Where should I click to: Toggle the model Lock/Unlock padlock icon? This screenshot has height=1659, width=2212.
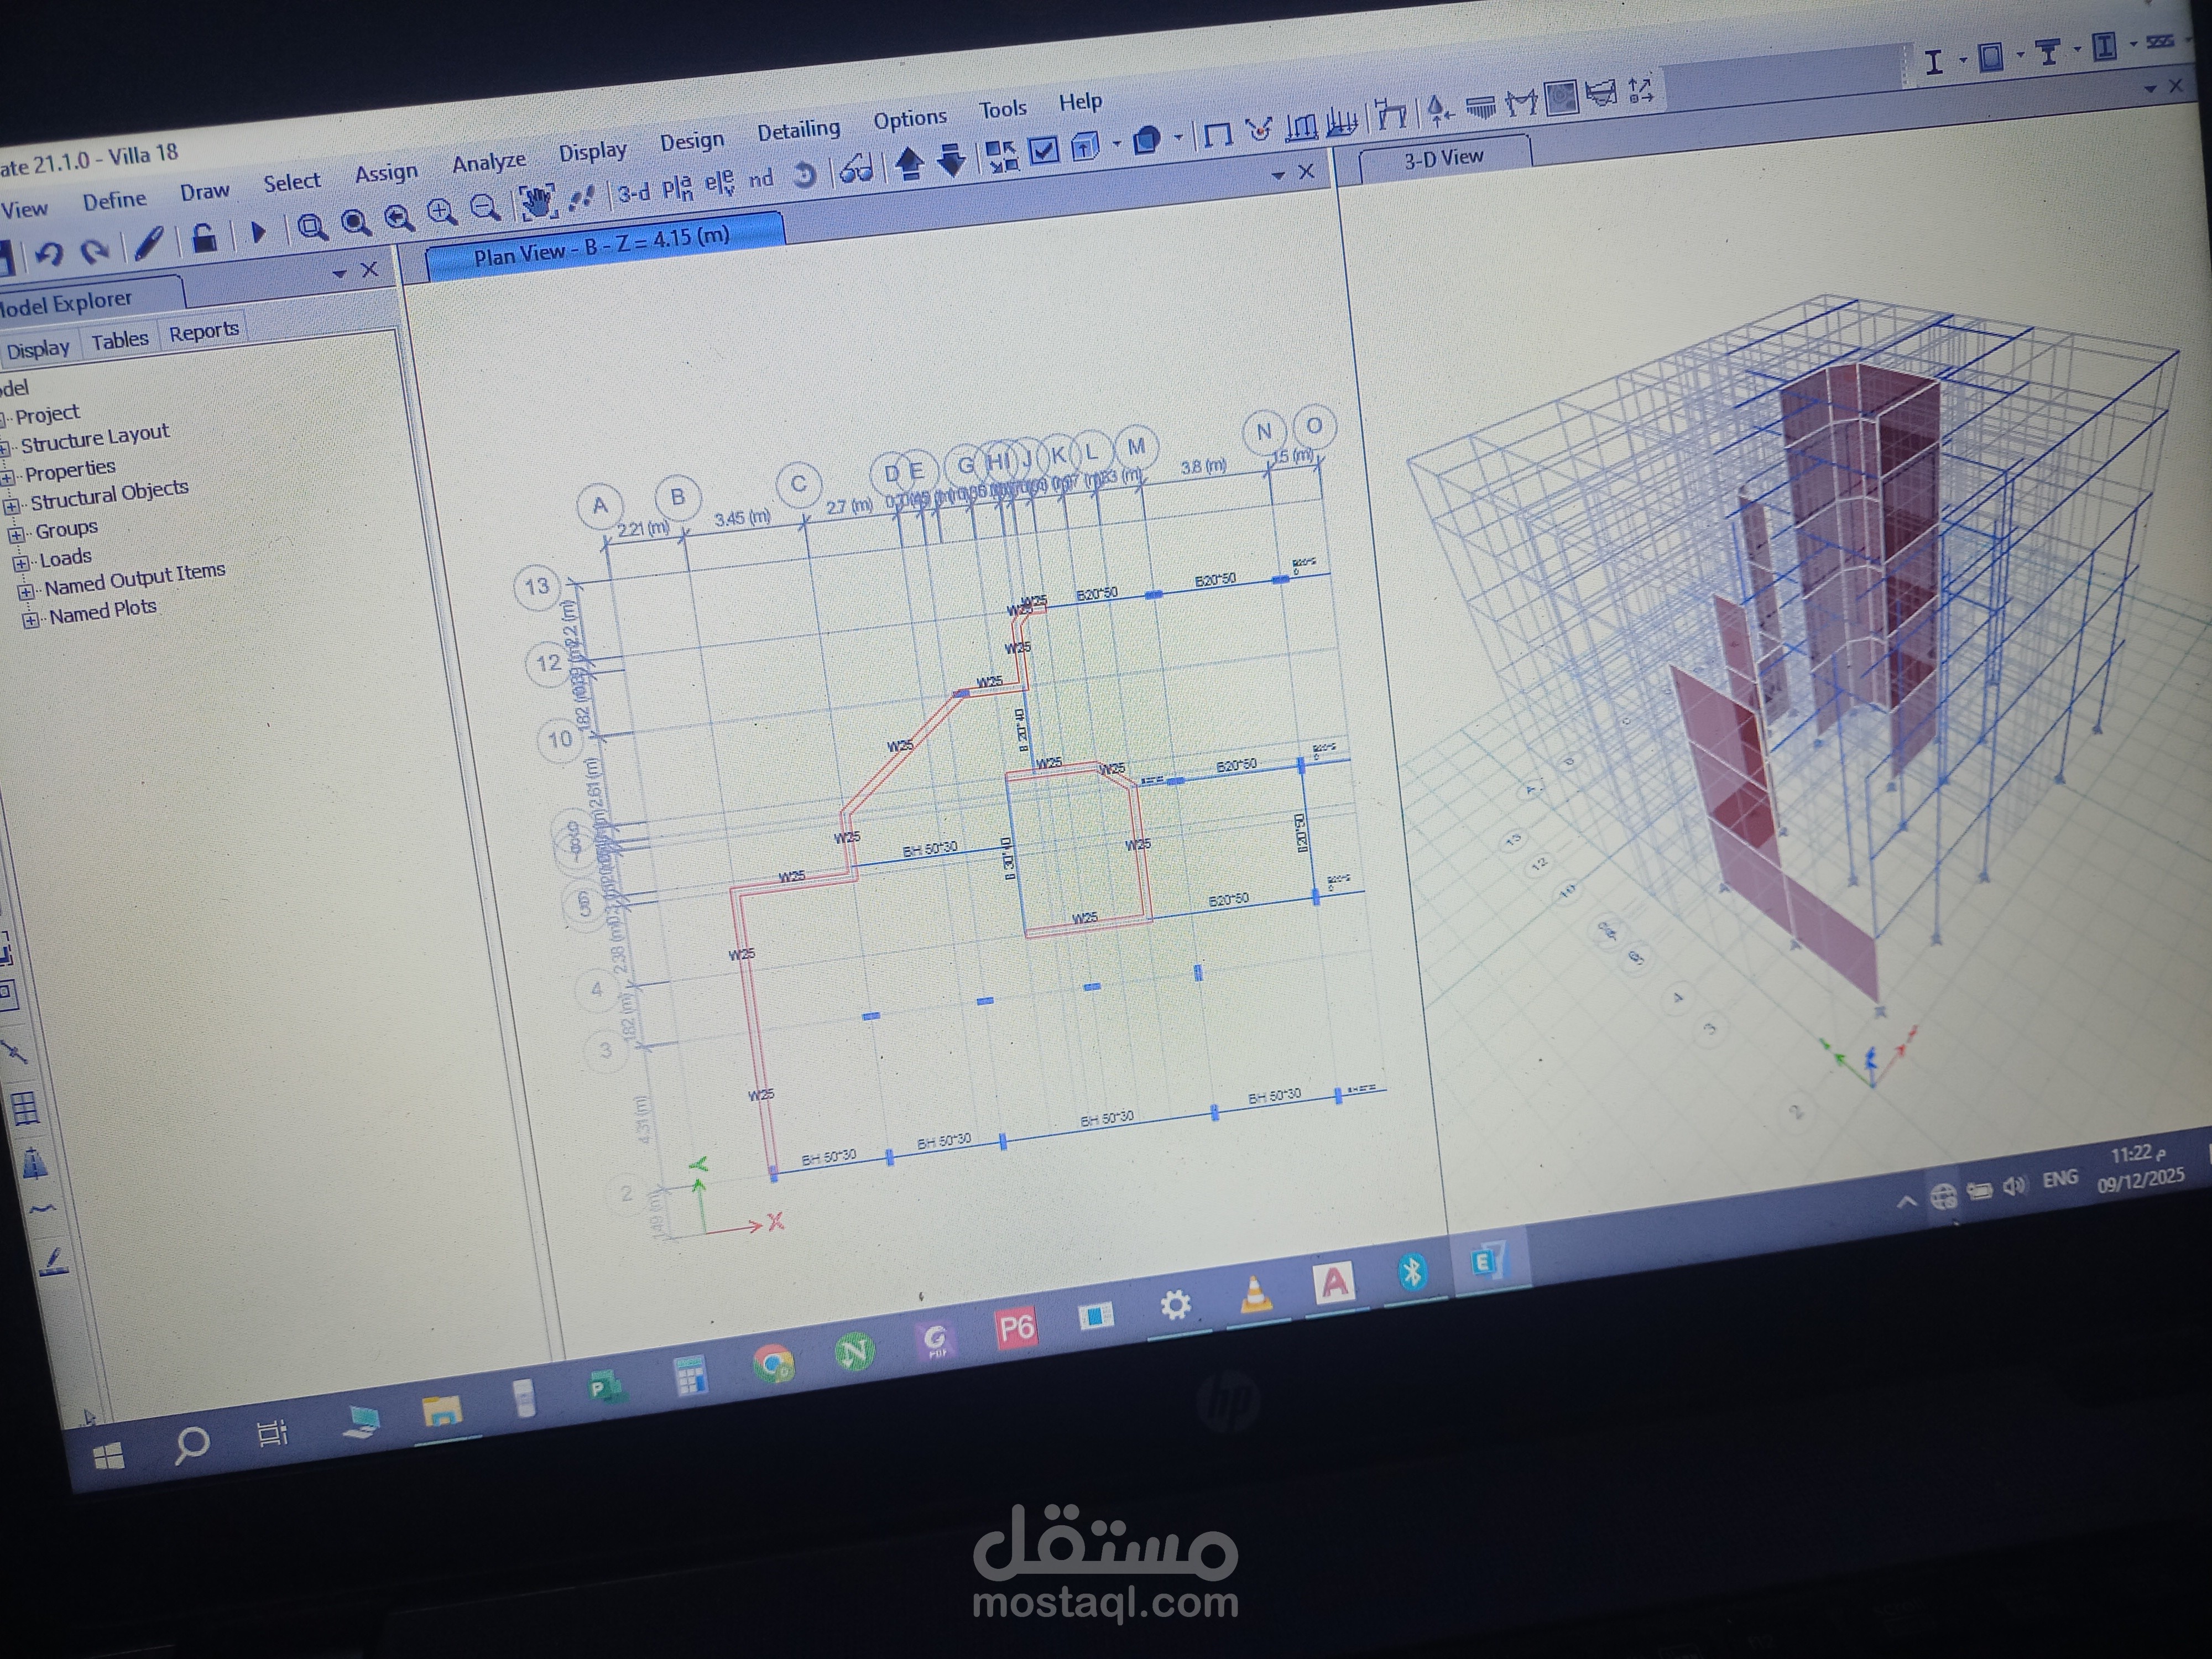(204, 238)
